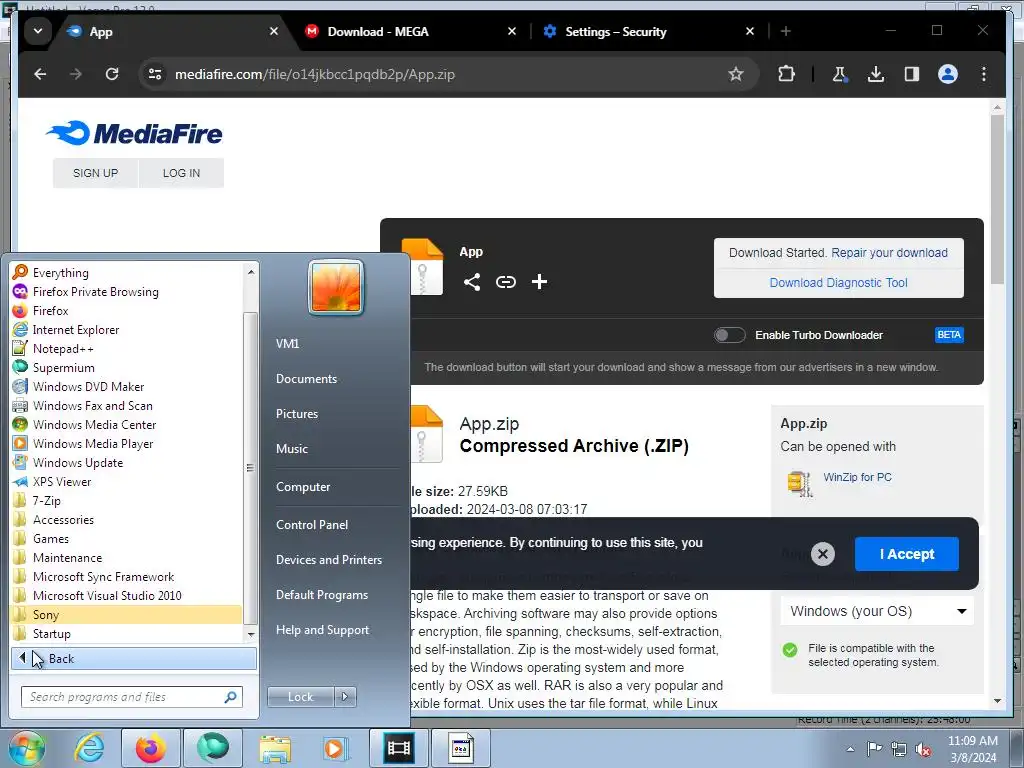Image resolution: width=1024 pixels, height=768 pixels.
Task: Click the WinZip for PC link
Action: click(857, 477)
